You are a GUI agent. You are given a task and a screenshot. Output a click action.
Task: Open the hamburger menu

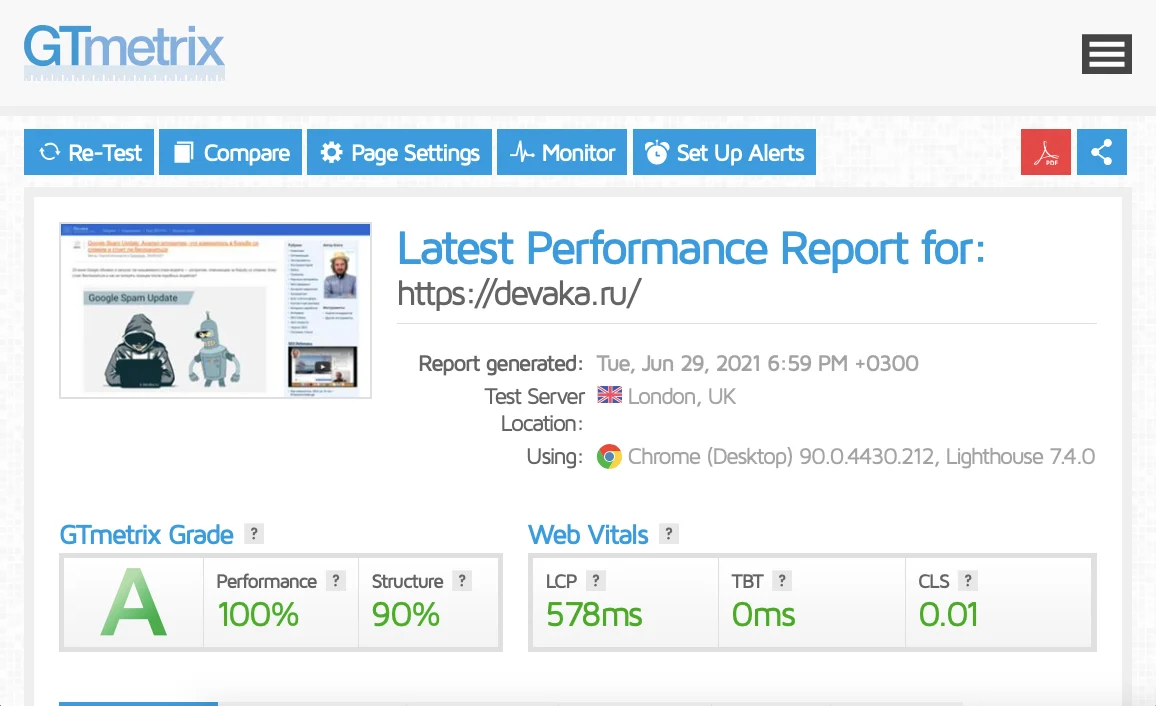1107,54
